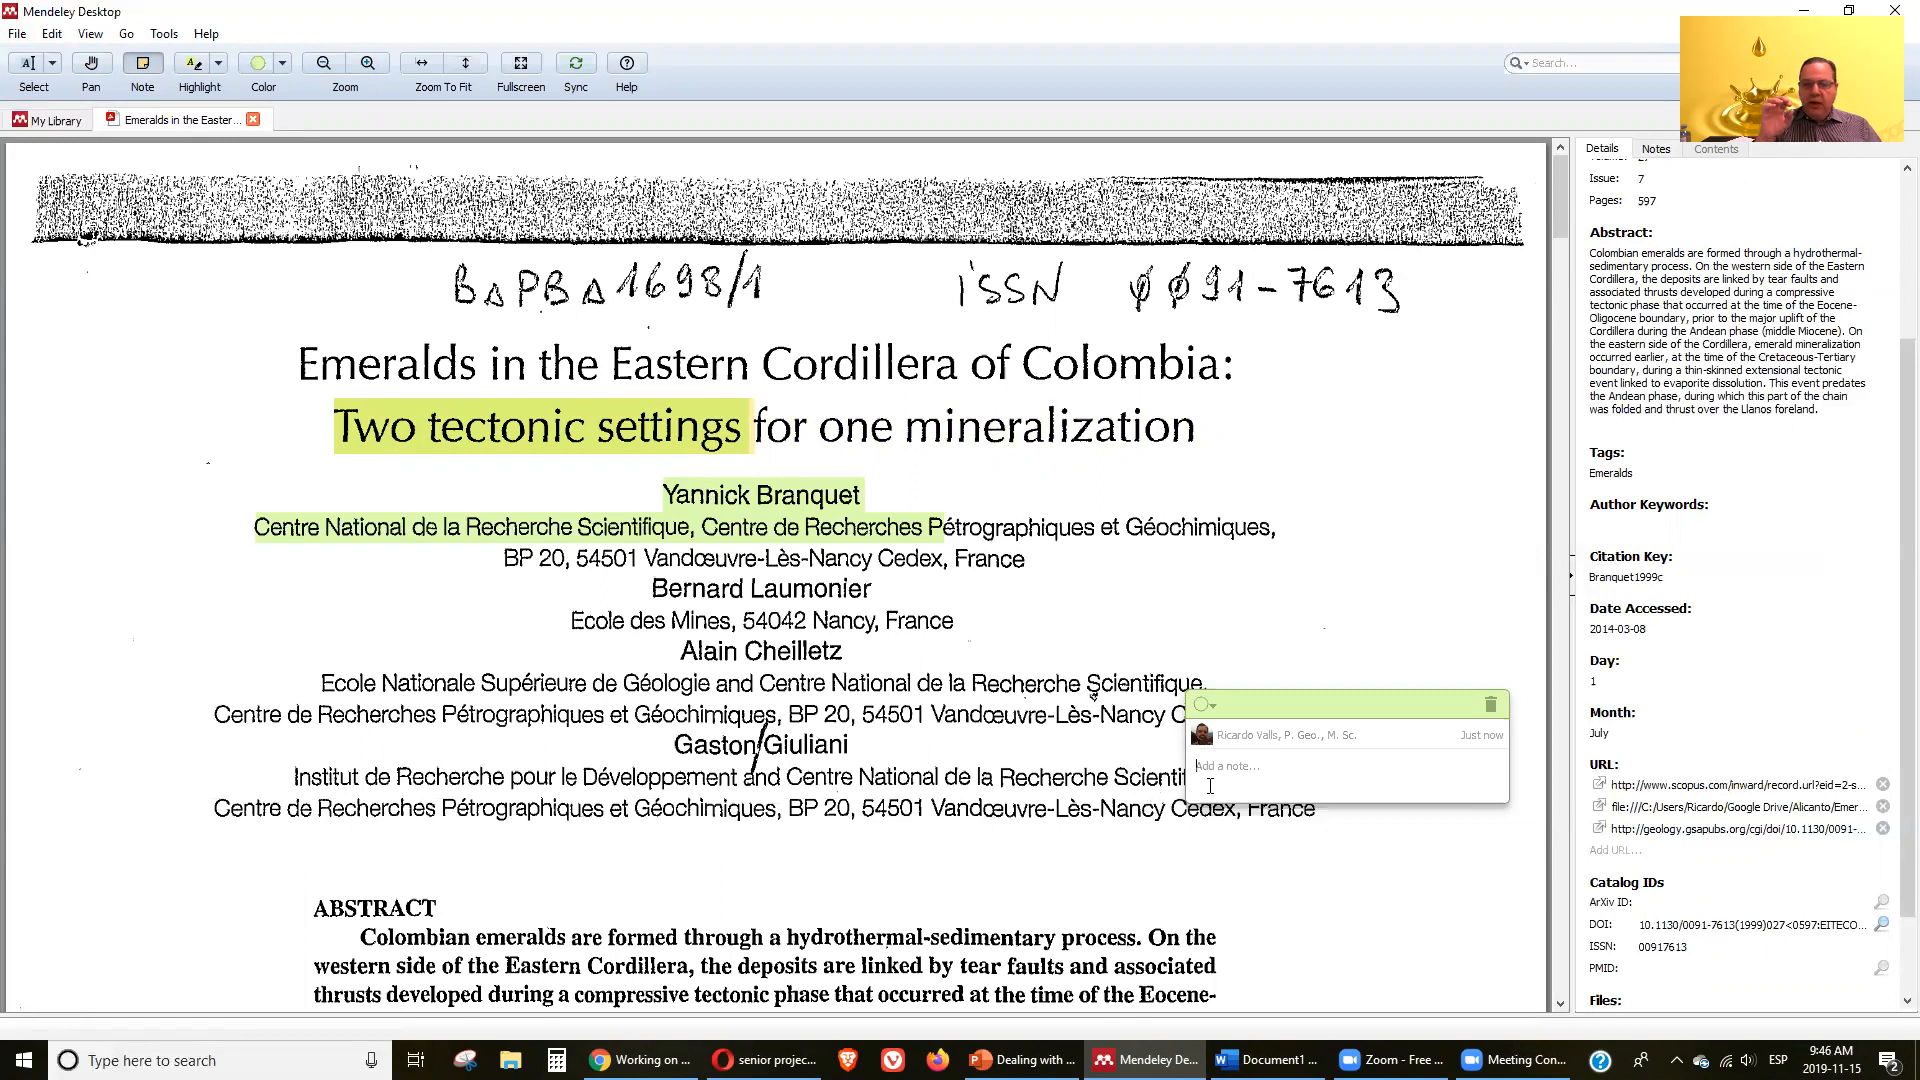
Task: Zoom out with the minus magnifier
Action: point(323,63)
